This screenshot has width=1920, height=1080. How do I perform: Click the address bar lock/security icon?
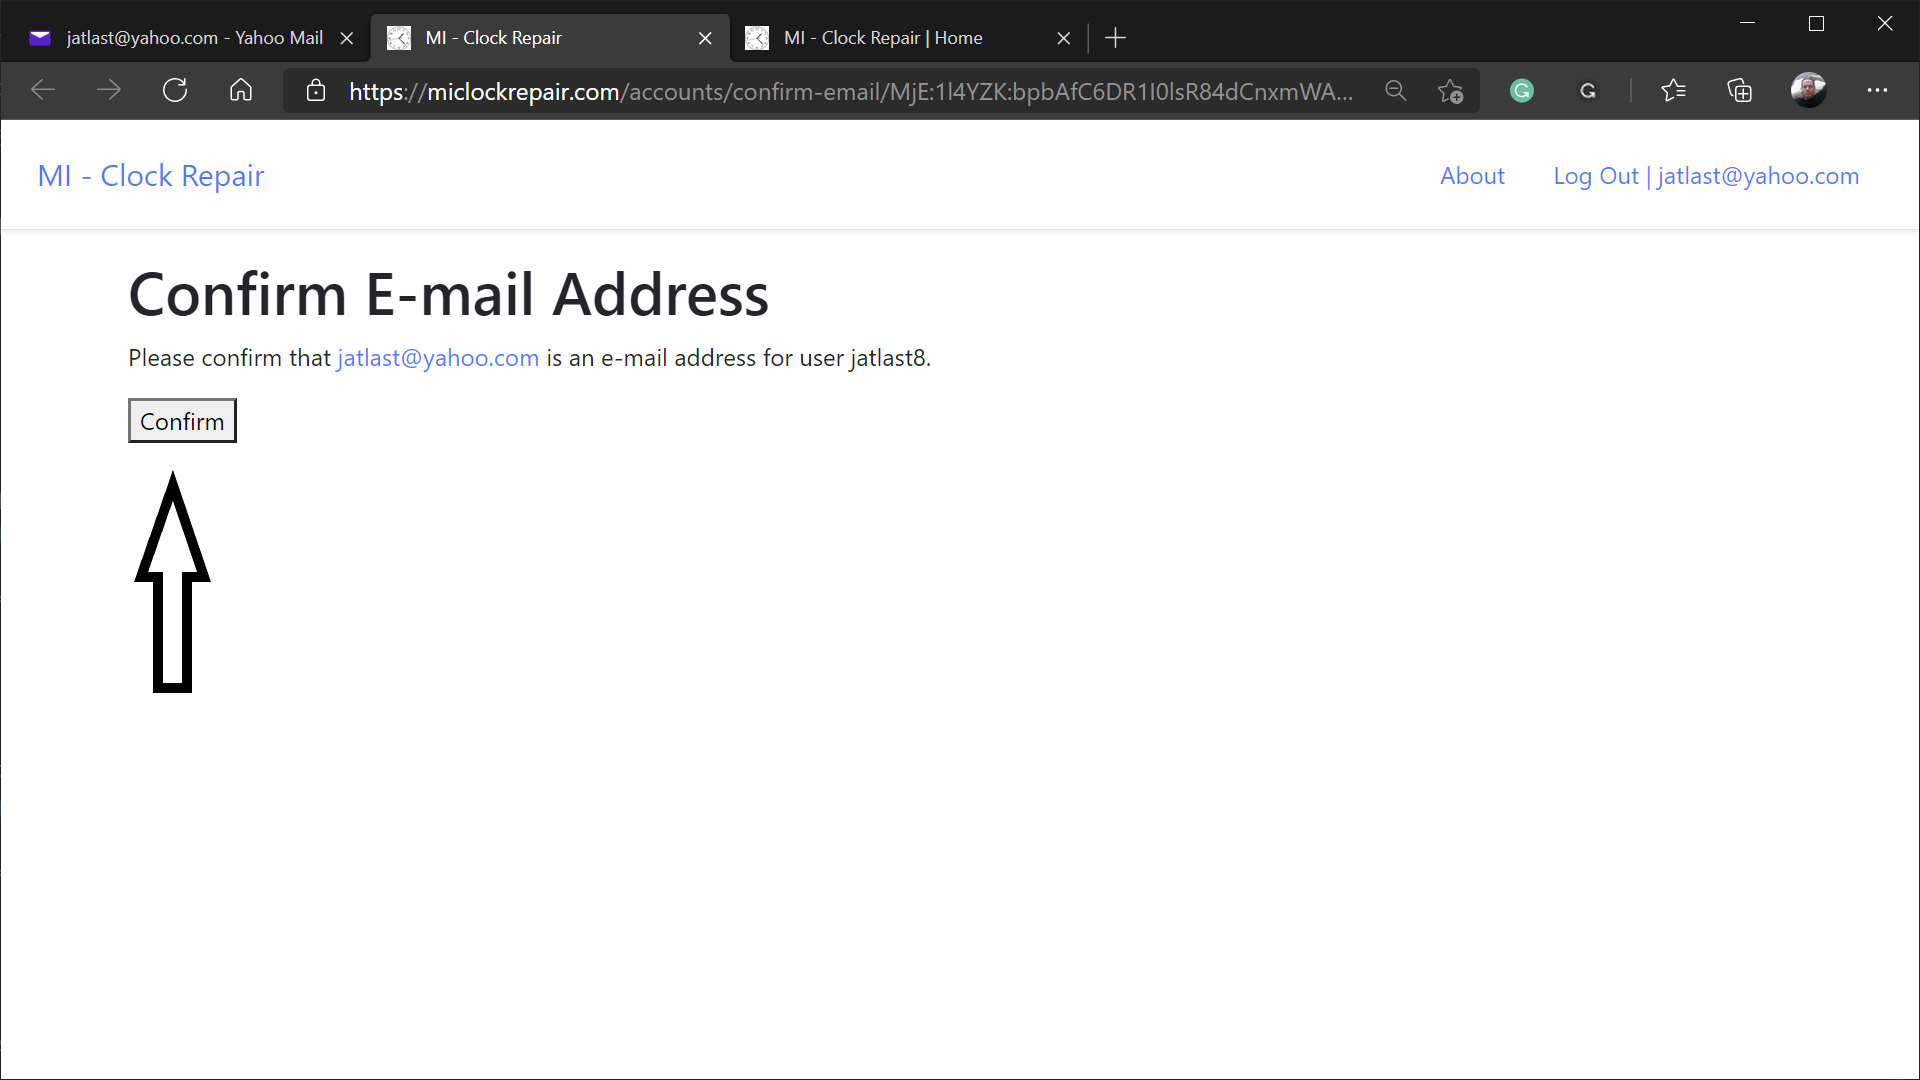pyautogui.click(x=315, y=90)
